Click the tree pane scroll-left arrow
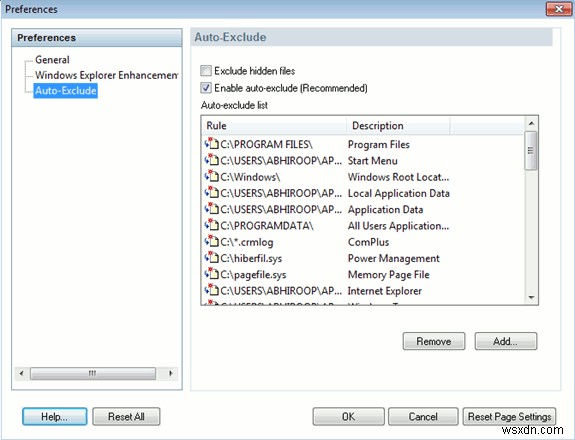Viewport: 575px width, 440px height. click(22, 373)
